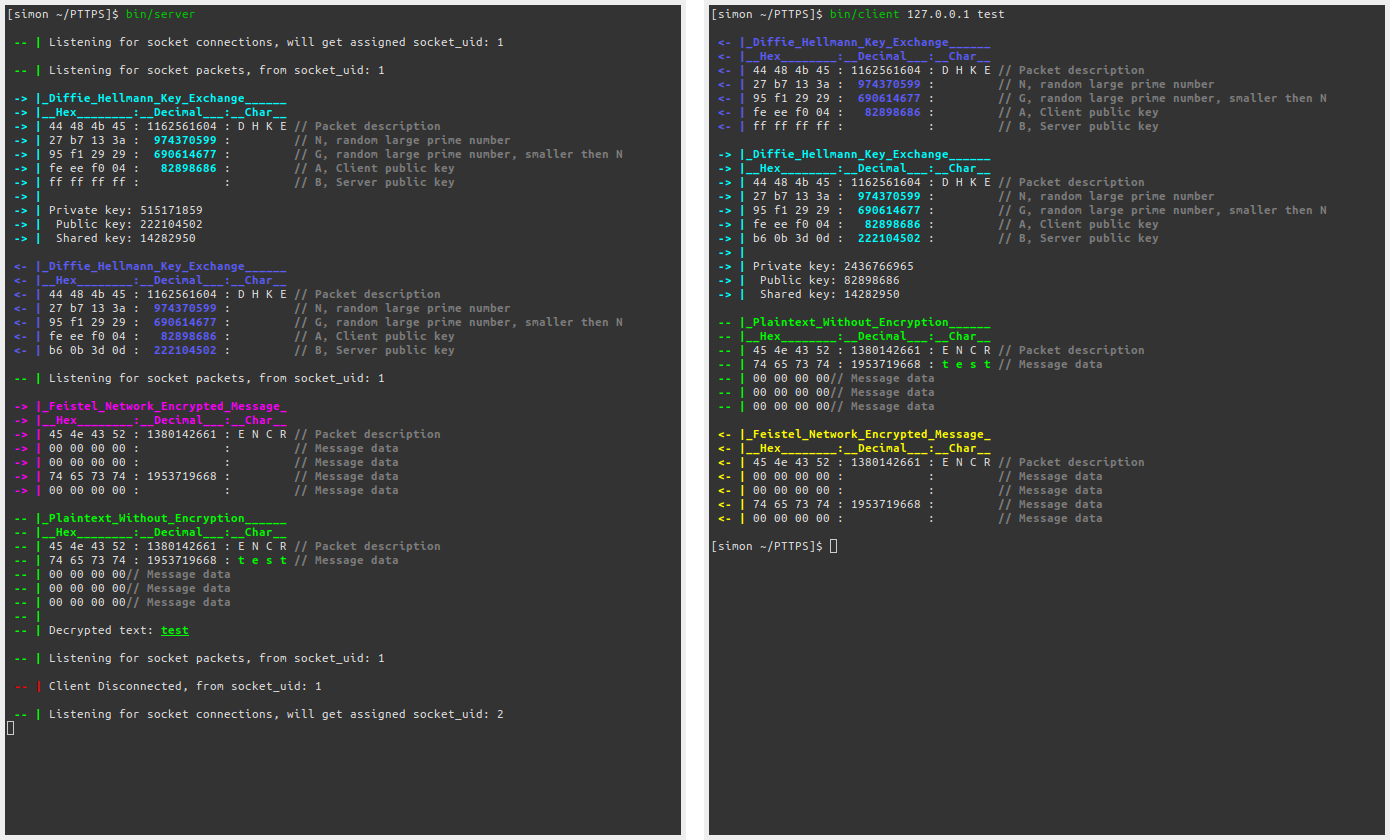Viewport: 1390px width, 840px height.
Task: Click green 't e s t' chars in server window
Action: 262,561
